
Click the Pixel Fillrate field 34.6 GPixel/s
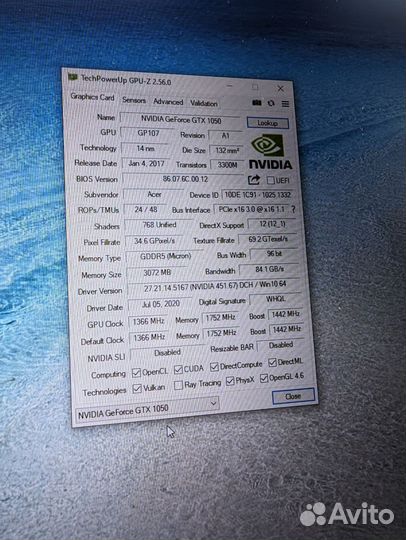[154, 241]
